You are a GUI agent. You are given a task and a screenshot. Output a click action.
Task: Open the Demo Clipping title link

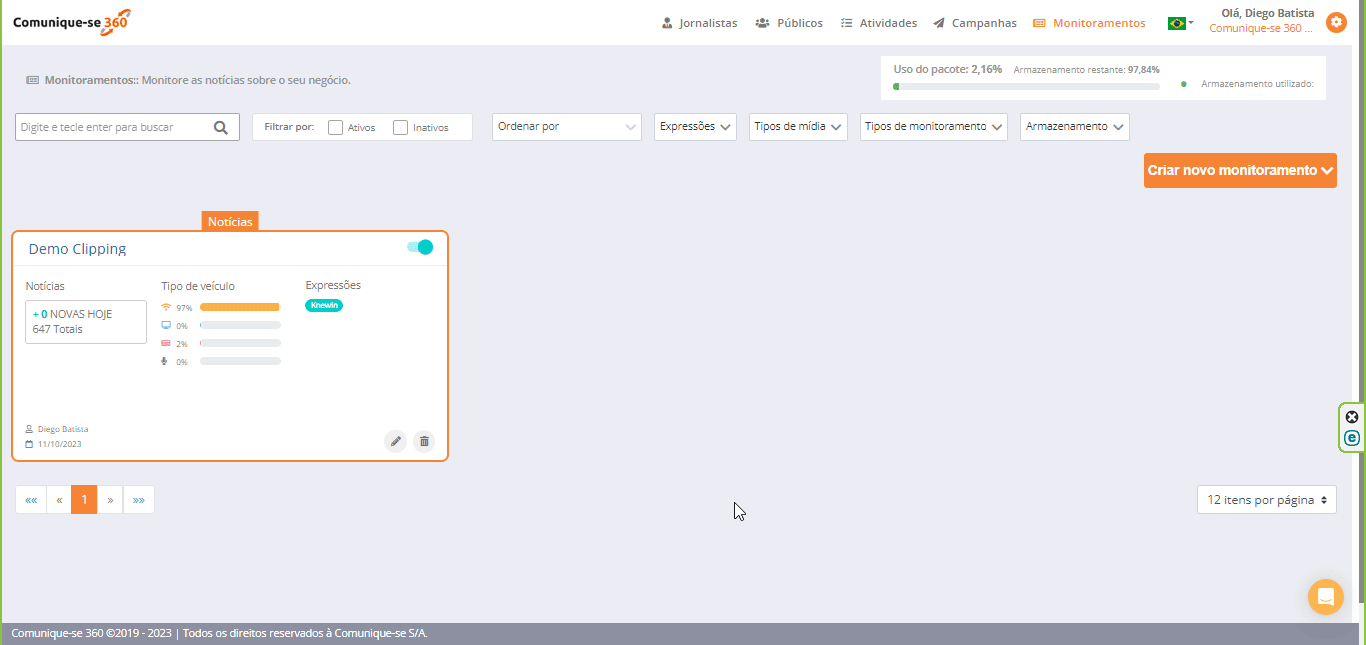click(77, 249)
